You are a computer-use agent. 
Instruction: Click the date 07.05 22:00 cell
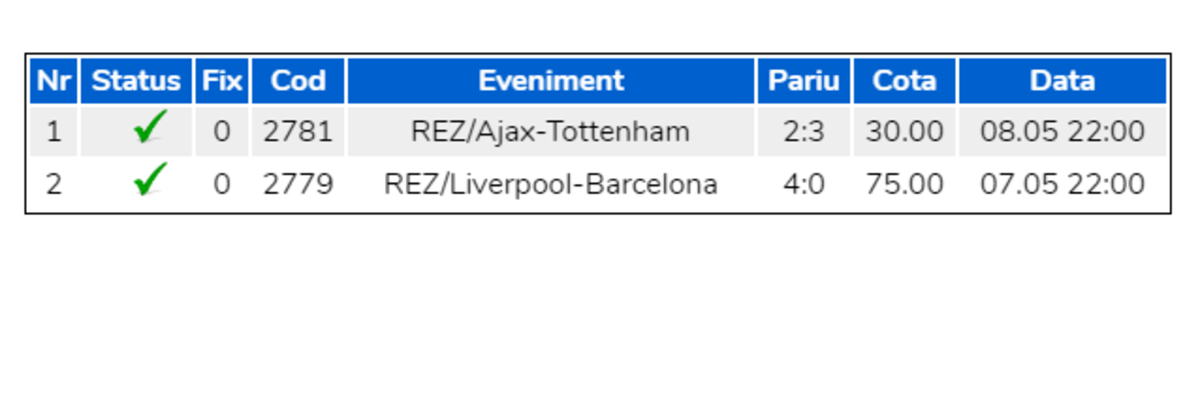(1062, 184)
